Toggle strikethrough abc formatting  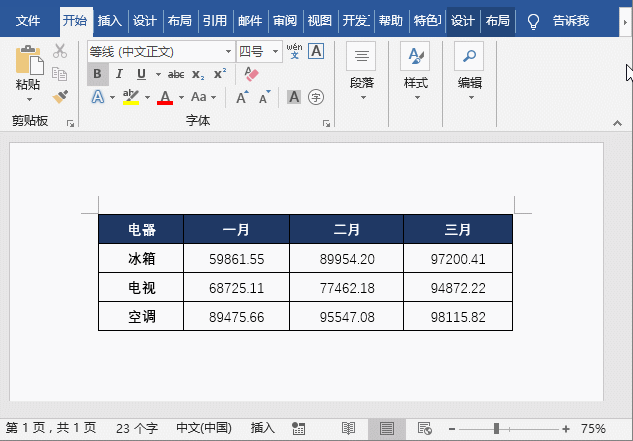[176, 74]
